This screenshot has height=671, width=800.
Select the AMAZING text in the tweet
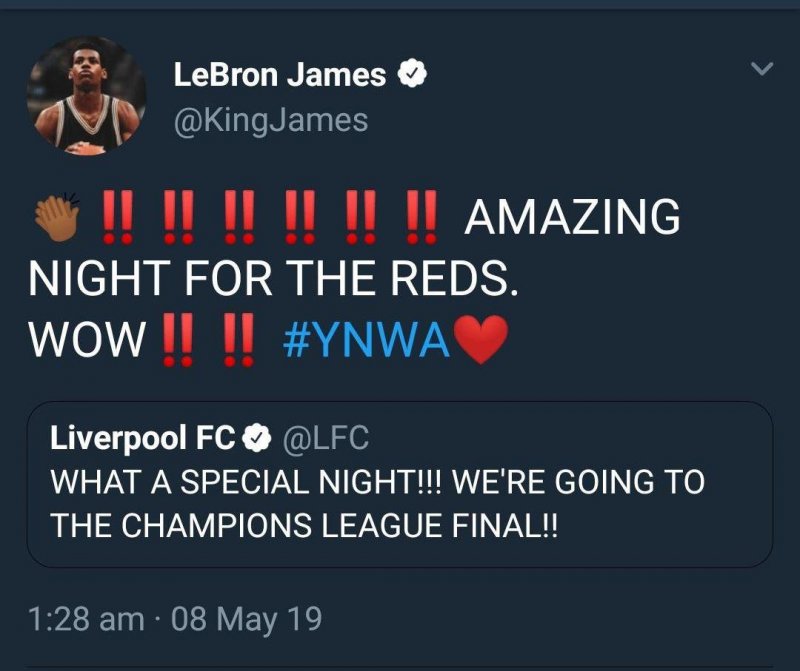[x=573, y=217]
